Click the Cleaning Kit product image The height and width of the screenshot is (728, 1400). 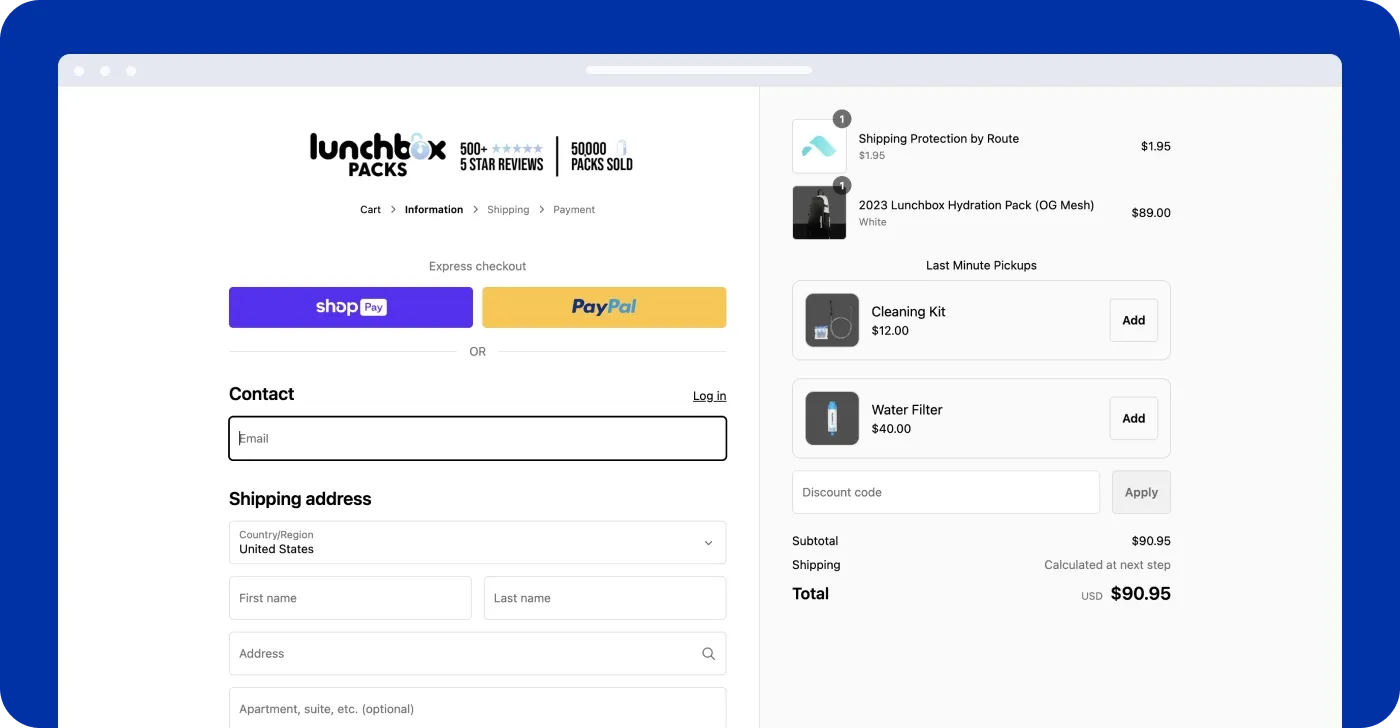[832, 320]
